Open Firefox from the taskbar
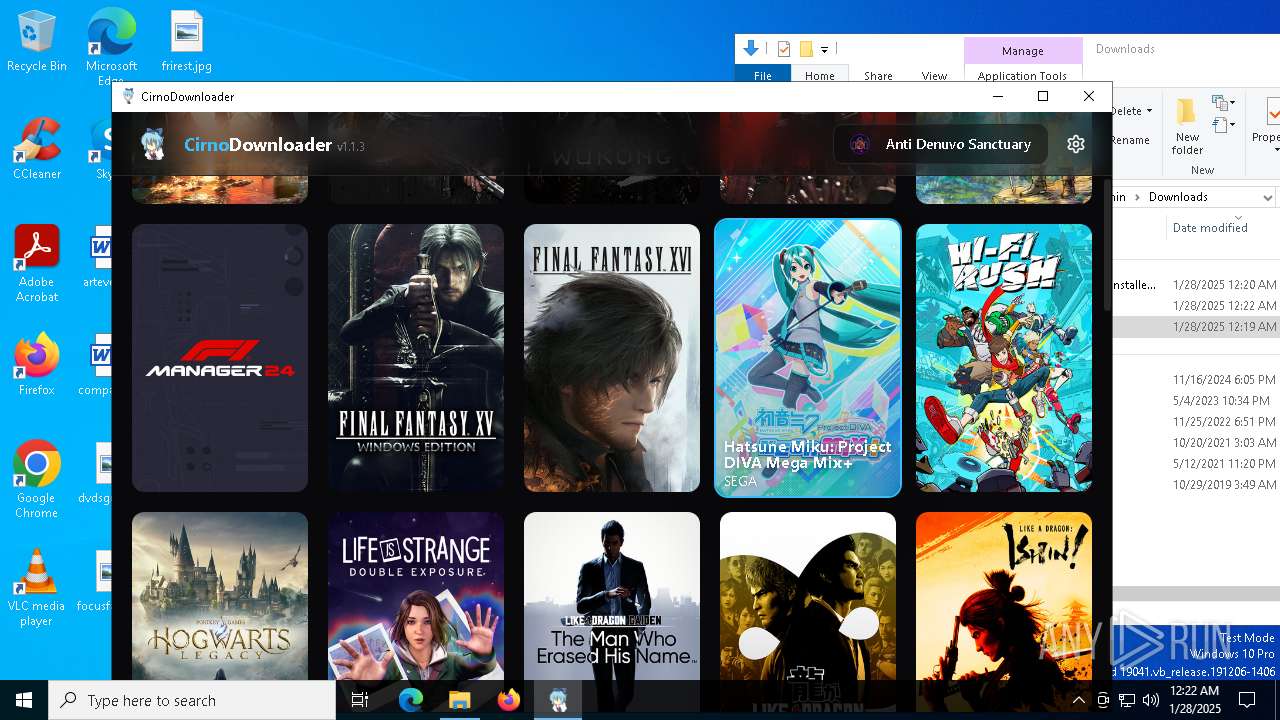The height and width of the screenshot is (720, 1280). coord(509,700)
